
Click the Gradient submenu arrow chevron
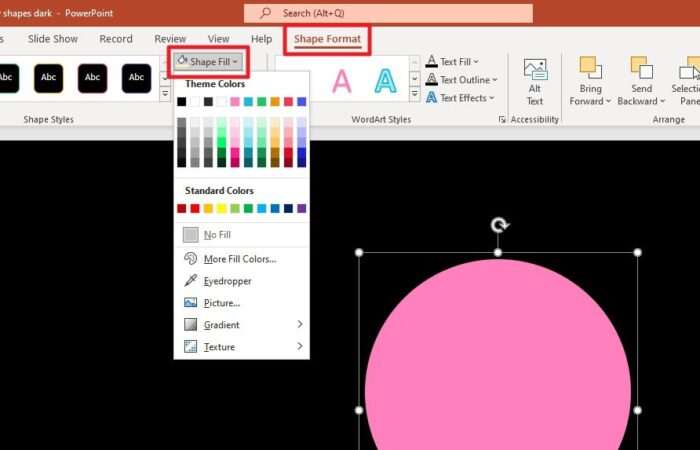point(300,324)
